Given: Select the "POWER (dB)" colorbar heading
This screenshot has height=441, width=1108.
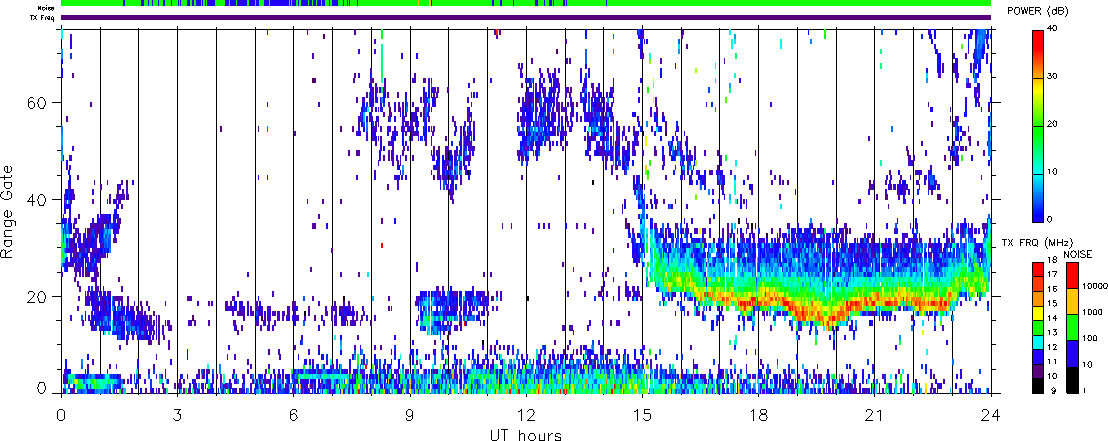Looking at the screenshot, I should [1039, 11].
